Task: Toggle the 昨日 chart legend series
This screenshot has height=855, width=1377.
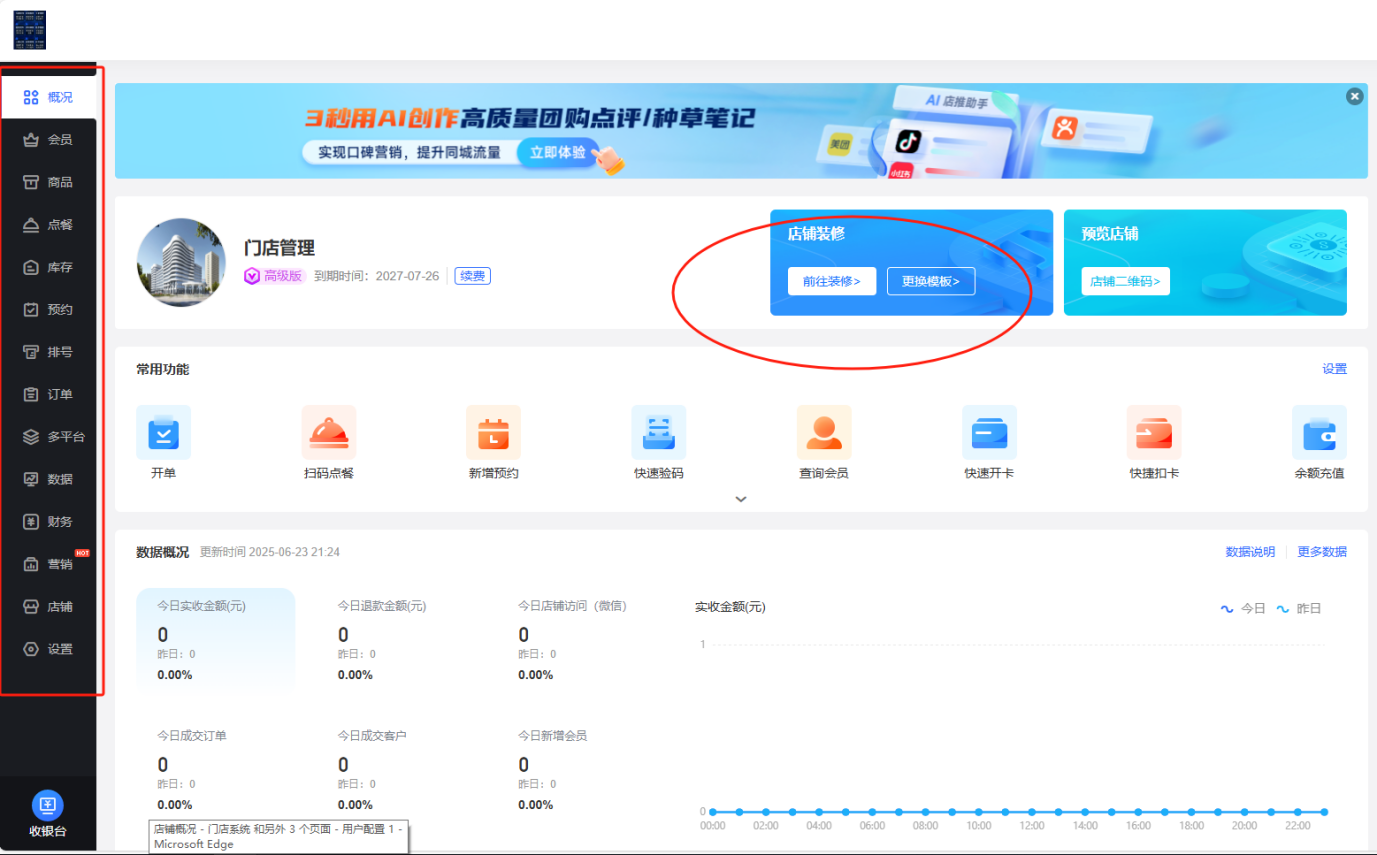Action: click(x=1298, y=608)
